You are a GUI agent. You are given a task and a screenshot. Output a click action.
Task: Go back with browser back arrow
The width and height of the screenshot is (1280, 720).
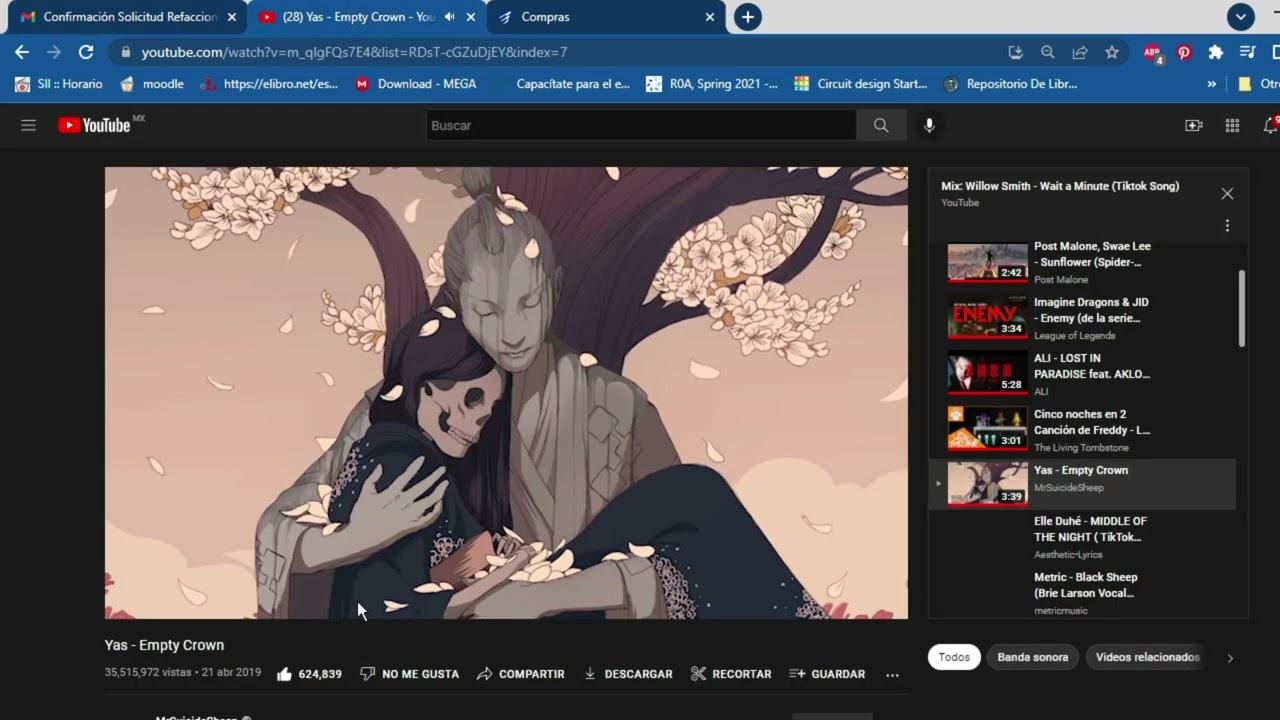[22, 52]
